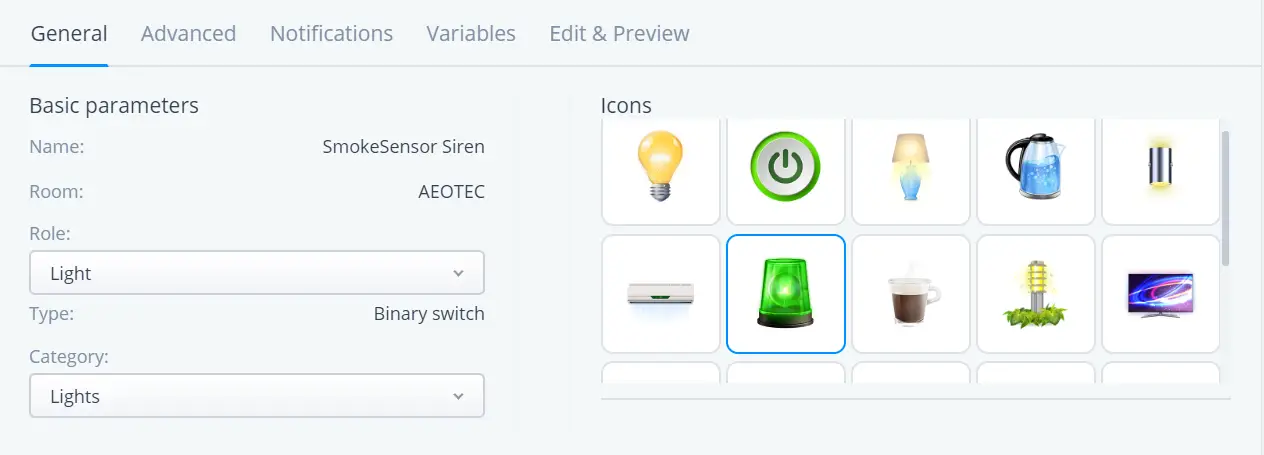The image size is (1264, 455).
Task: Open the Role dropdown showing Light
Action: 257,273
